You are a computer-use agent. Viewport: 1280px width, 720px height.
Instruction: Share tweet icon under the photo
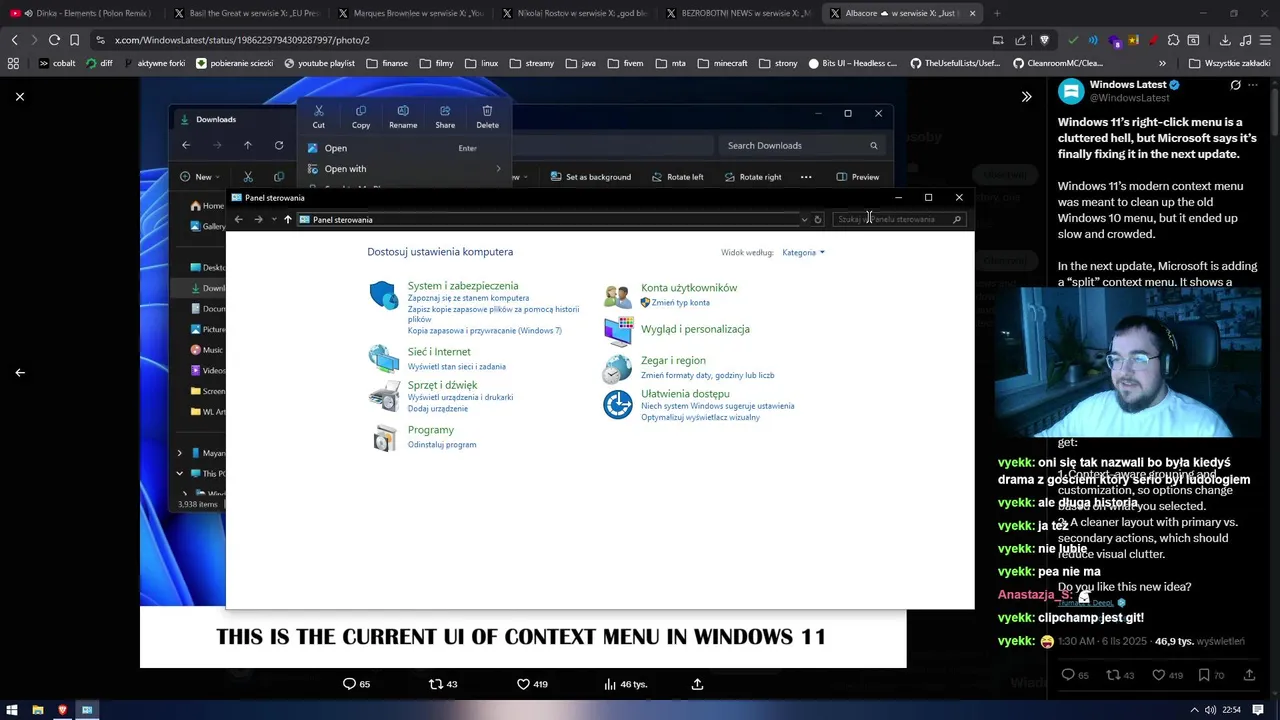pyautogui.click(x=697, y=684)
